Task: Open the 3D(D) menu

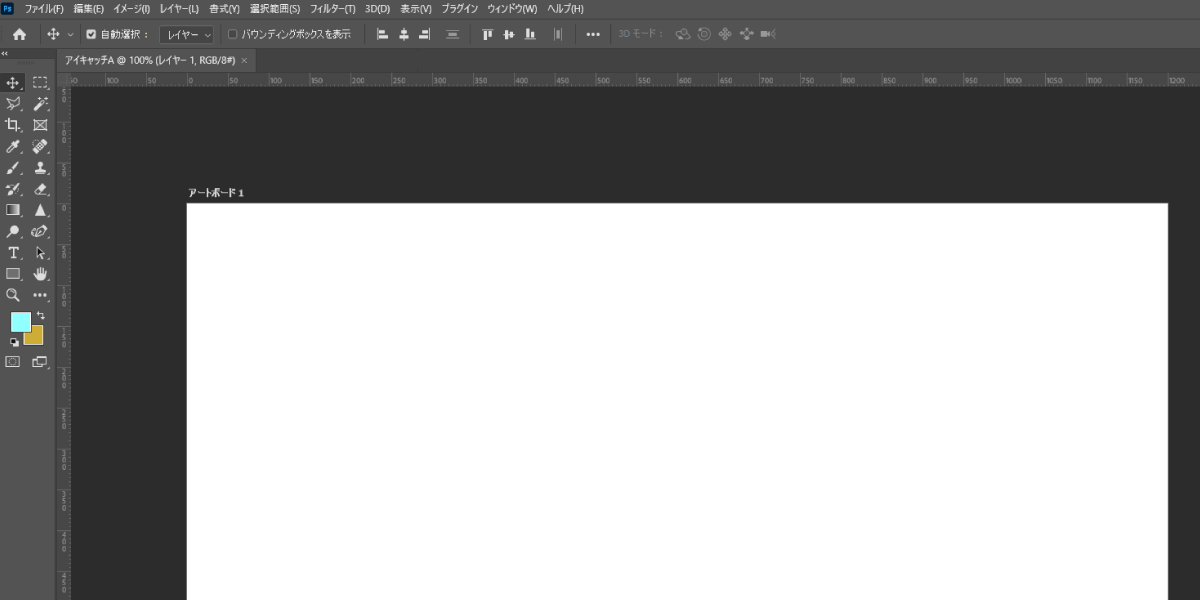Action: point(377,8)
